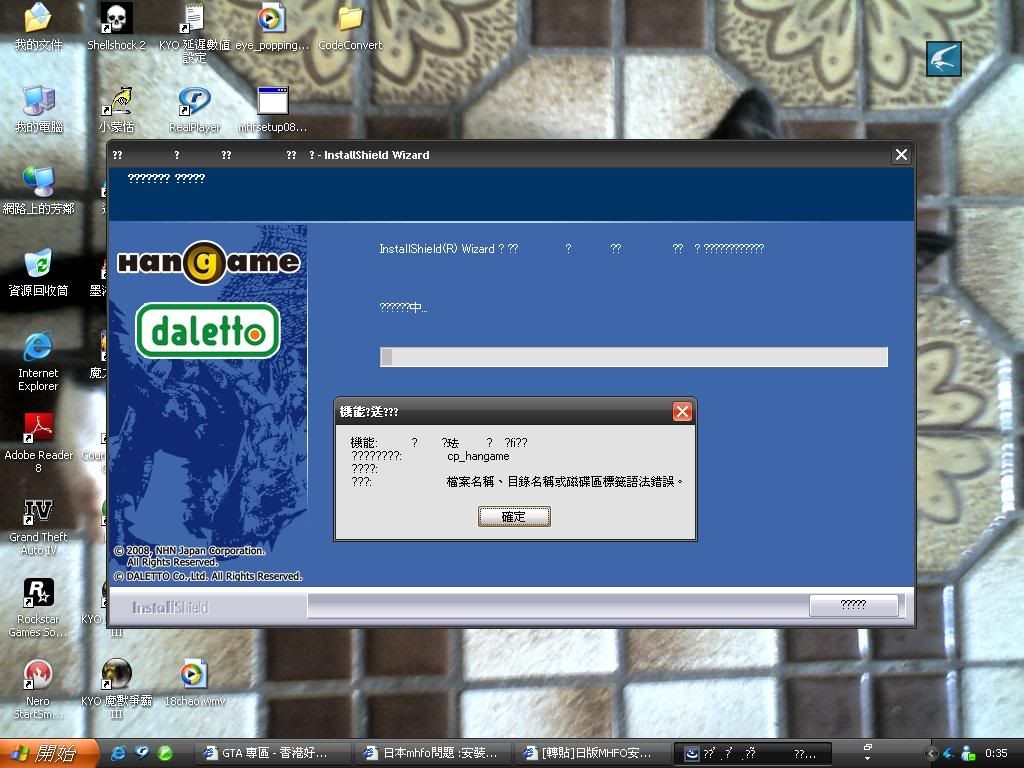
Task: Launch the RealPlayer shortcut
Action: (194, 108)
